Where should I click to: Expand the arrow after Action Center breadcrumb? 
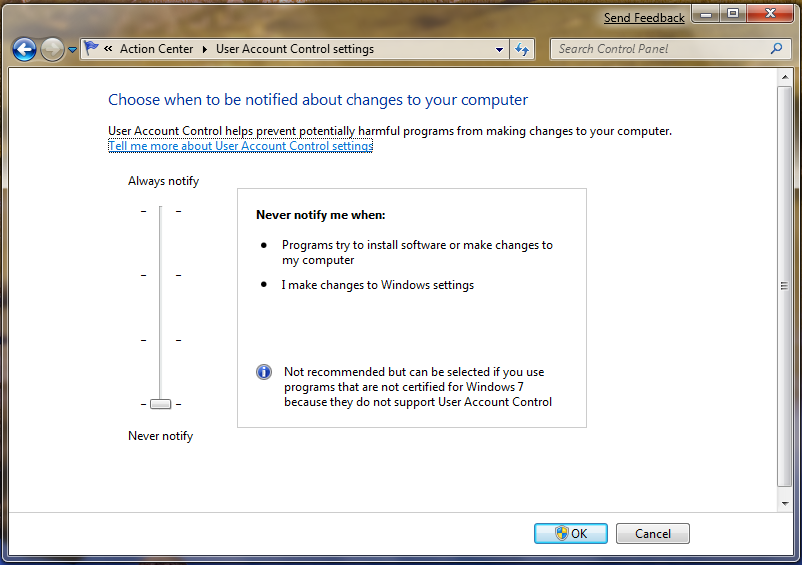click(x=206, y=49)
